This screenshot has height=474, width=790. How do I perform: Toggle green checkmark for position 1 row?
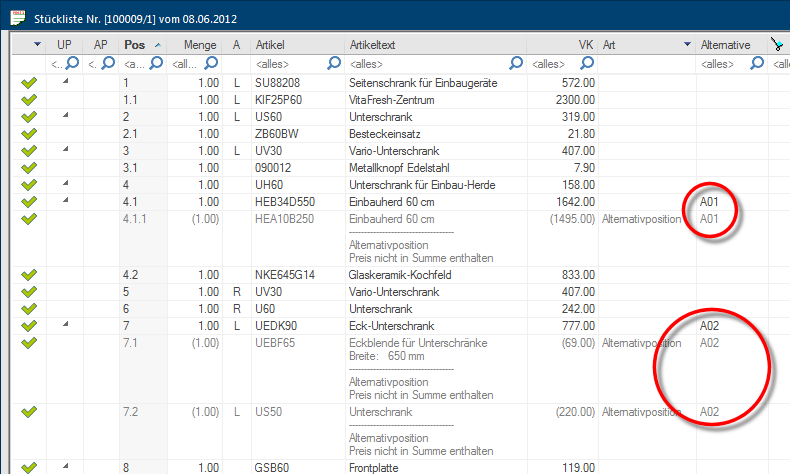click(29, 82)
